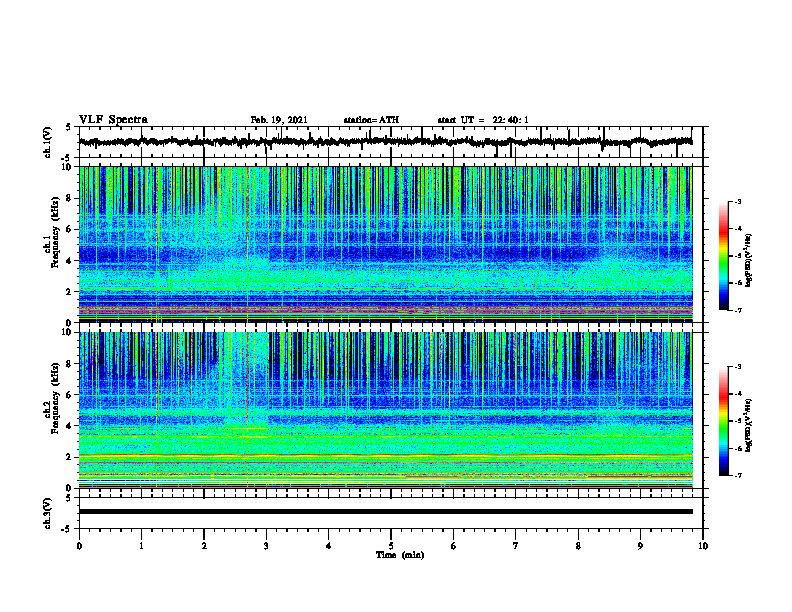Click the 'Time (min)' axis title
The height and width of the screenshot is (612, 792).
pyautogui.click(x=400, y=555)
